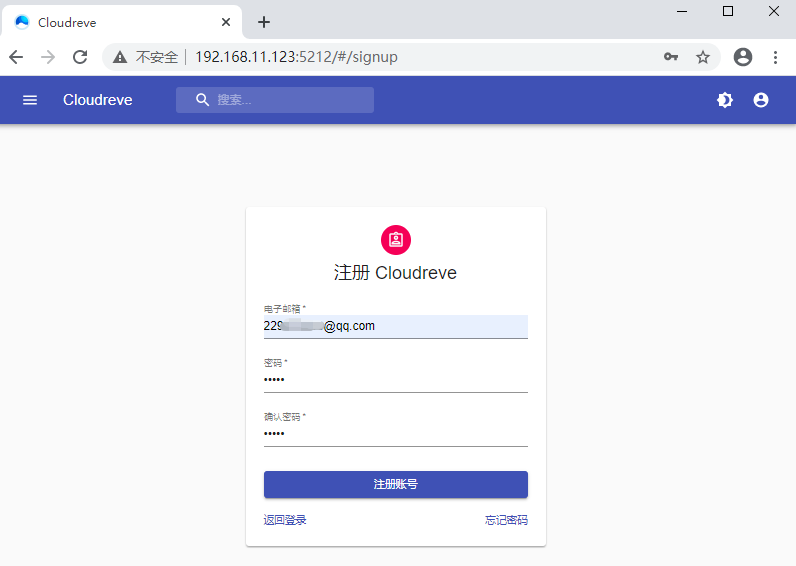Submit with the 注册账号 button

395,484
